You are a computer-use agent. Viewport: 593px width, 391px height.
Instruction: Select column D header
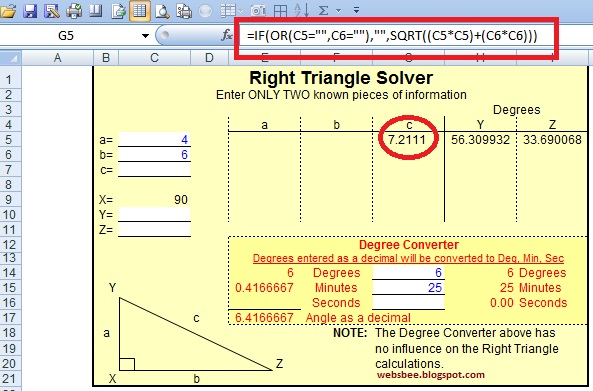(x=209, y=58)
